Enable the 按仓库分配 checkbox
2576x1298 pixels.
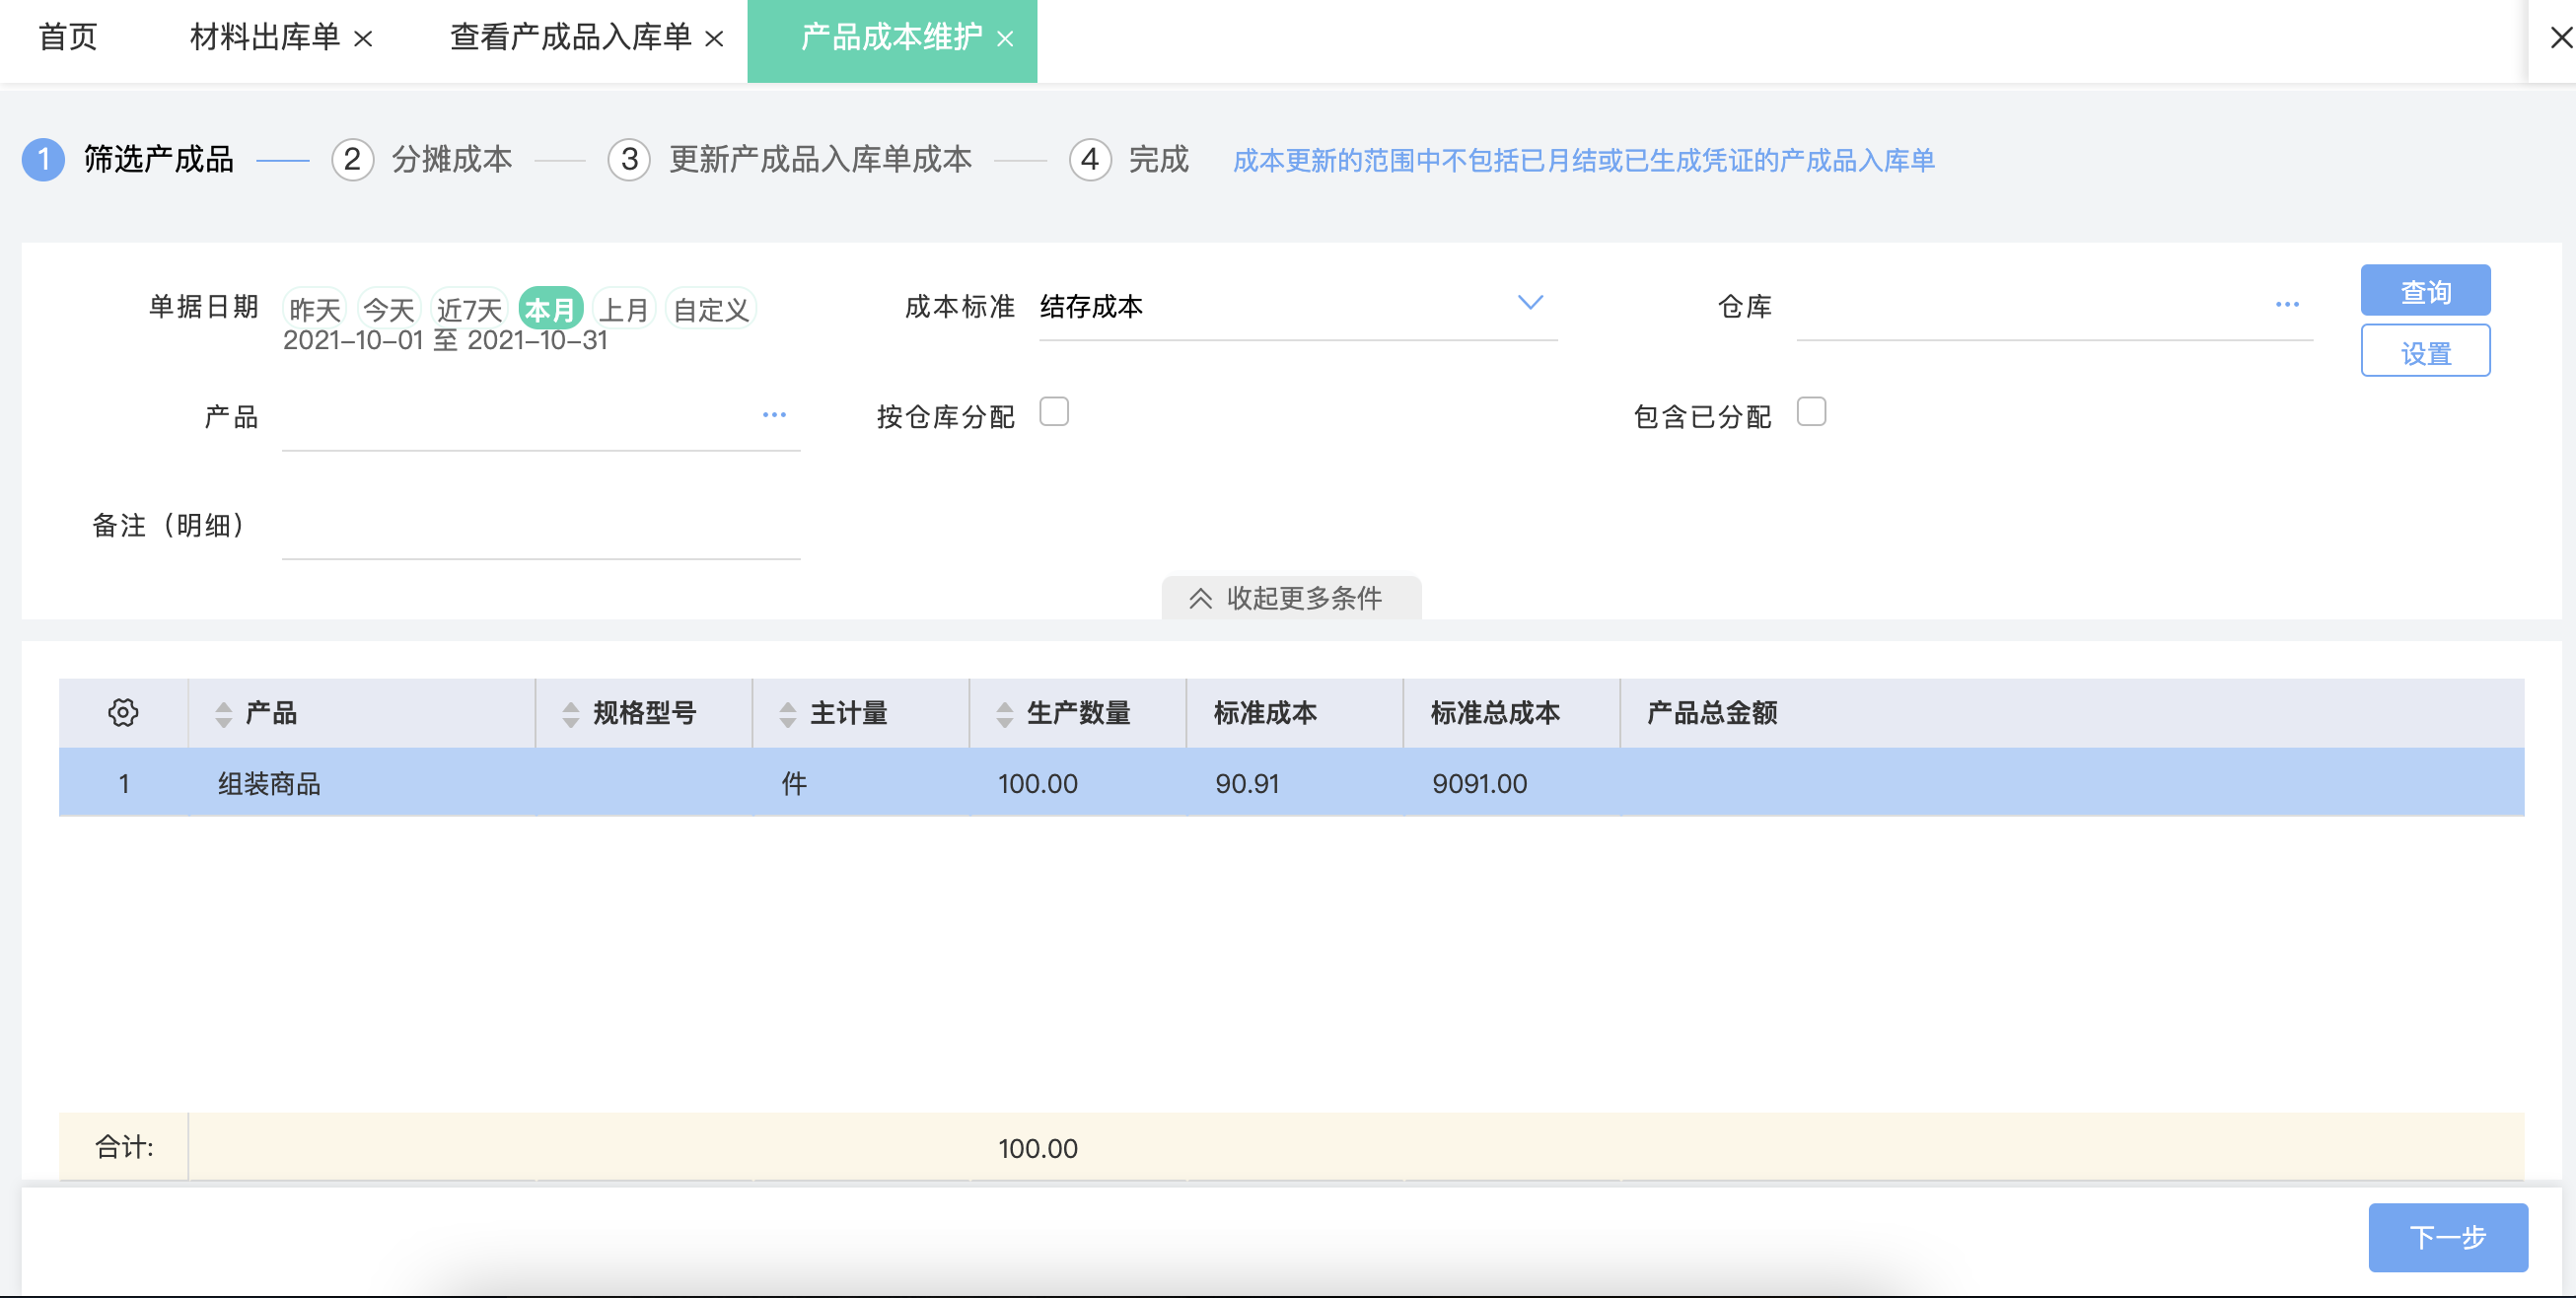(x=1054, y=411)
